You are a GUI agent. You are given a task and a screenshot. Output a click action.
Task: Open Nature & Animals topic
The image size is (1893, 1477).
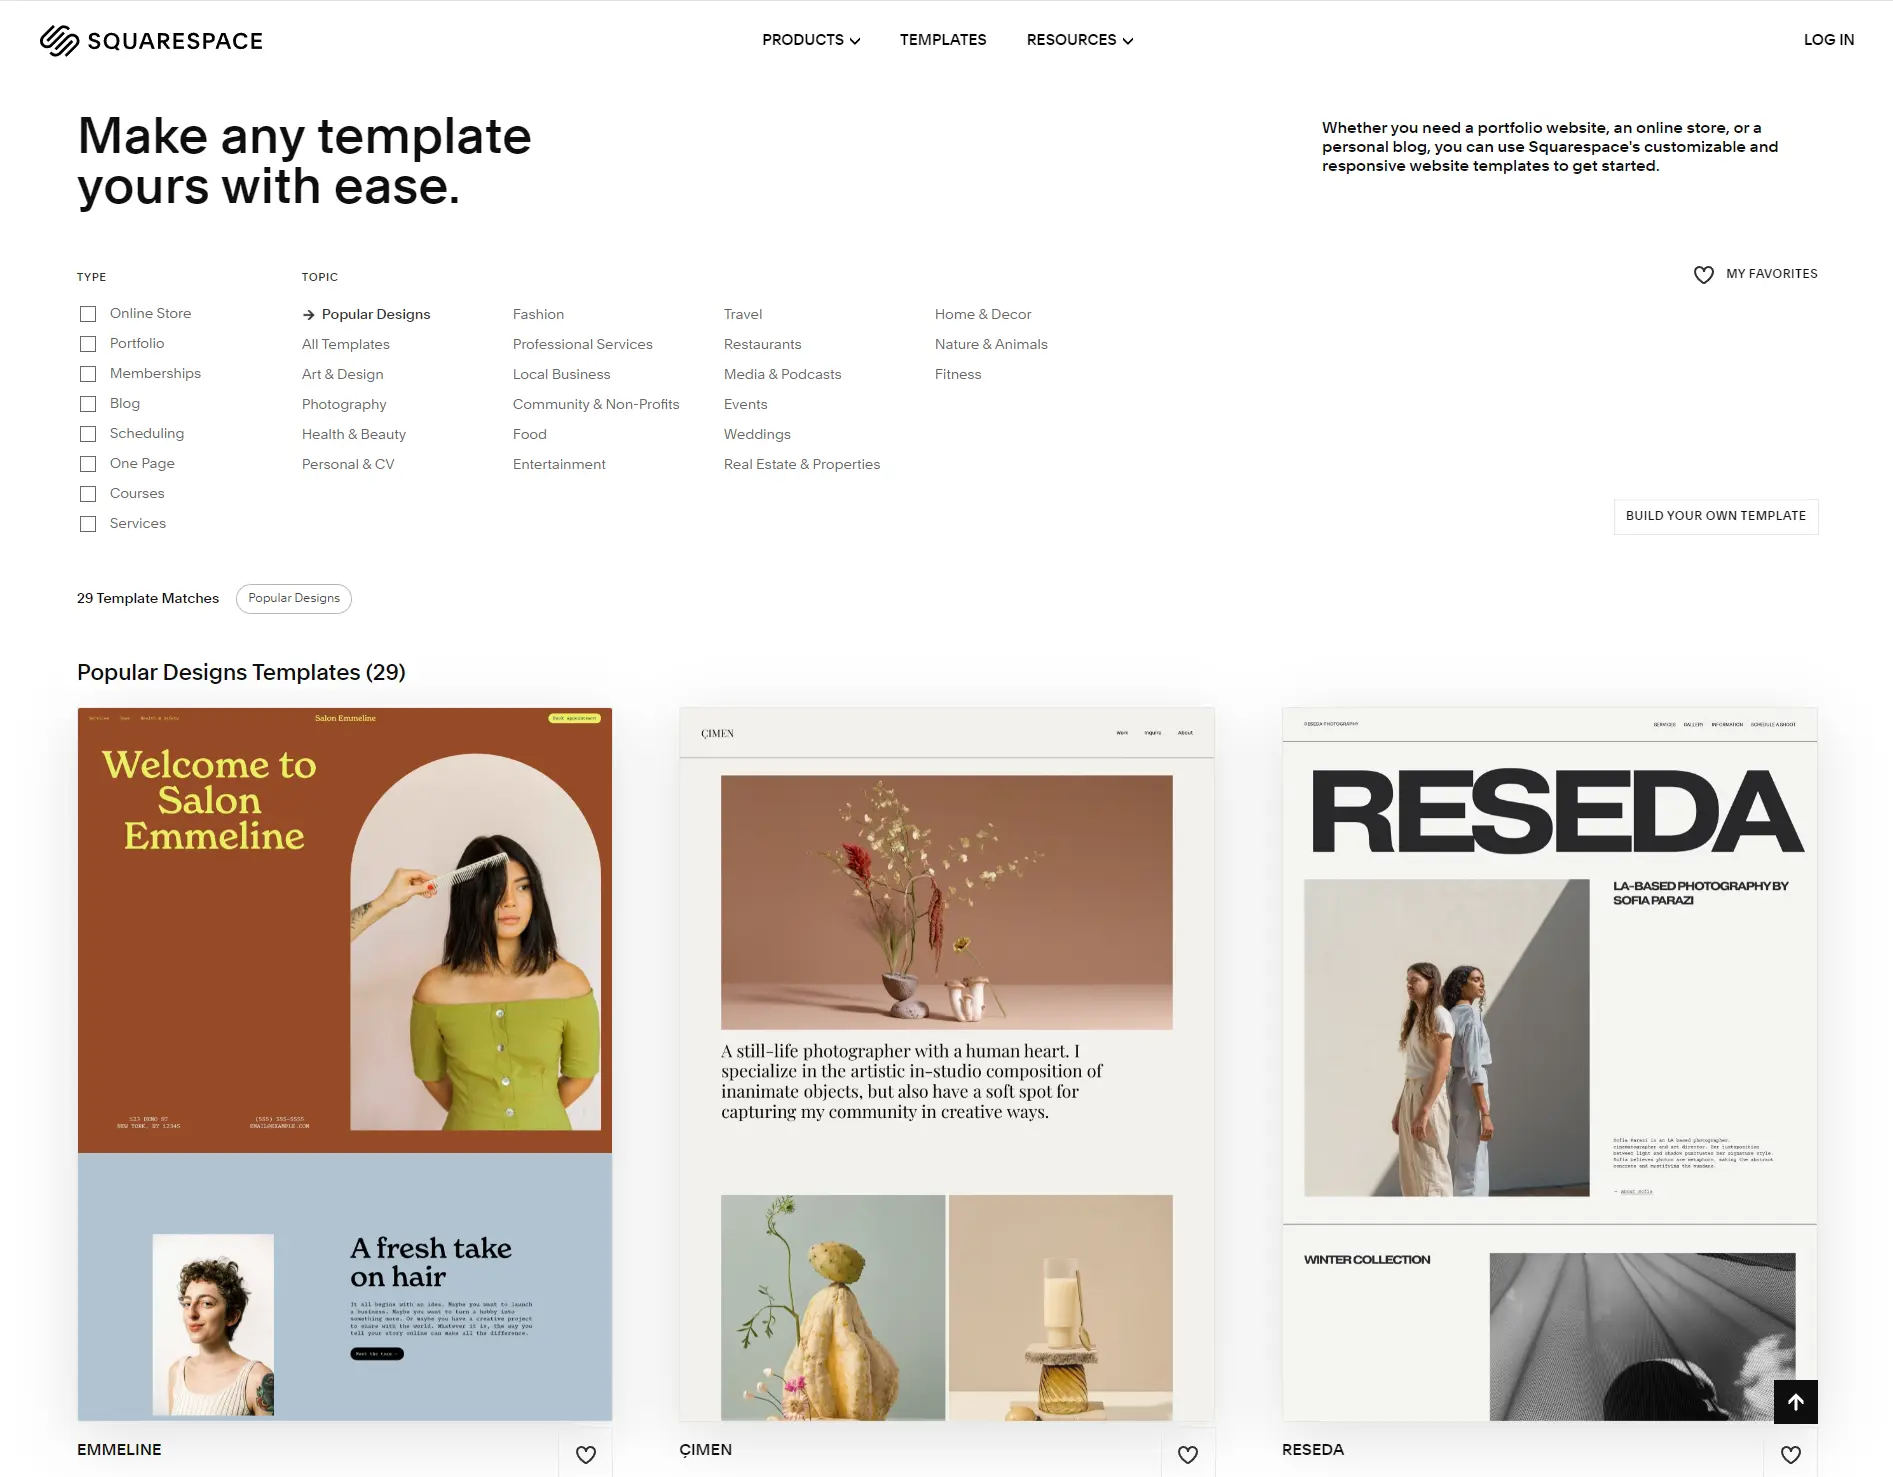991,344
